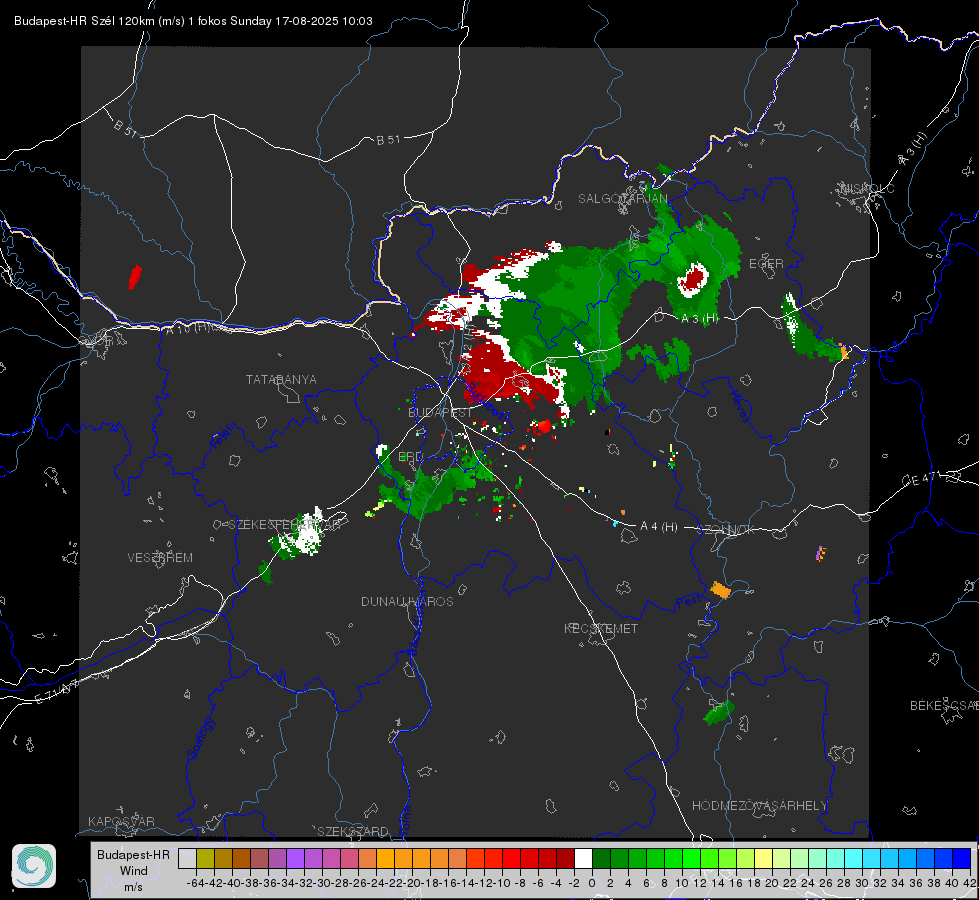Screen dimensions: 979x900
Task: Click the HÓDMEZŐVÁSÁRHELY city label
Action: click(759, 806)
